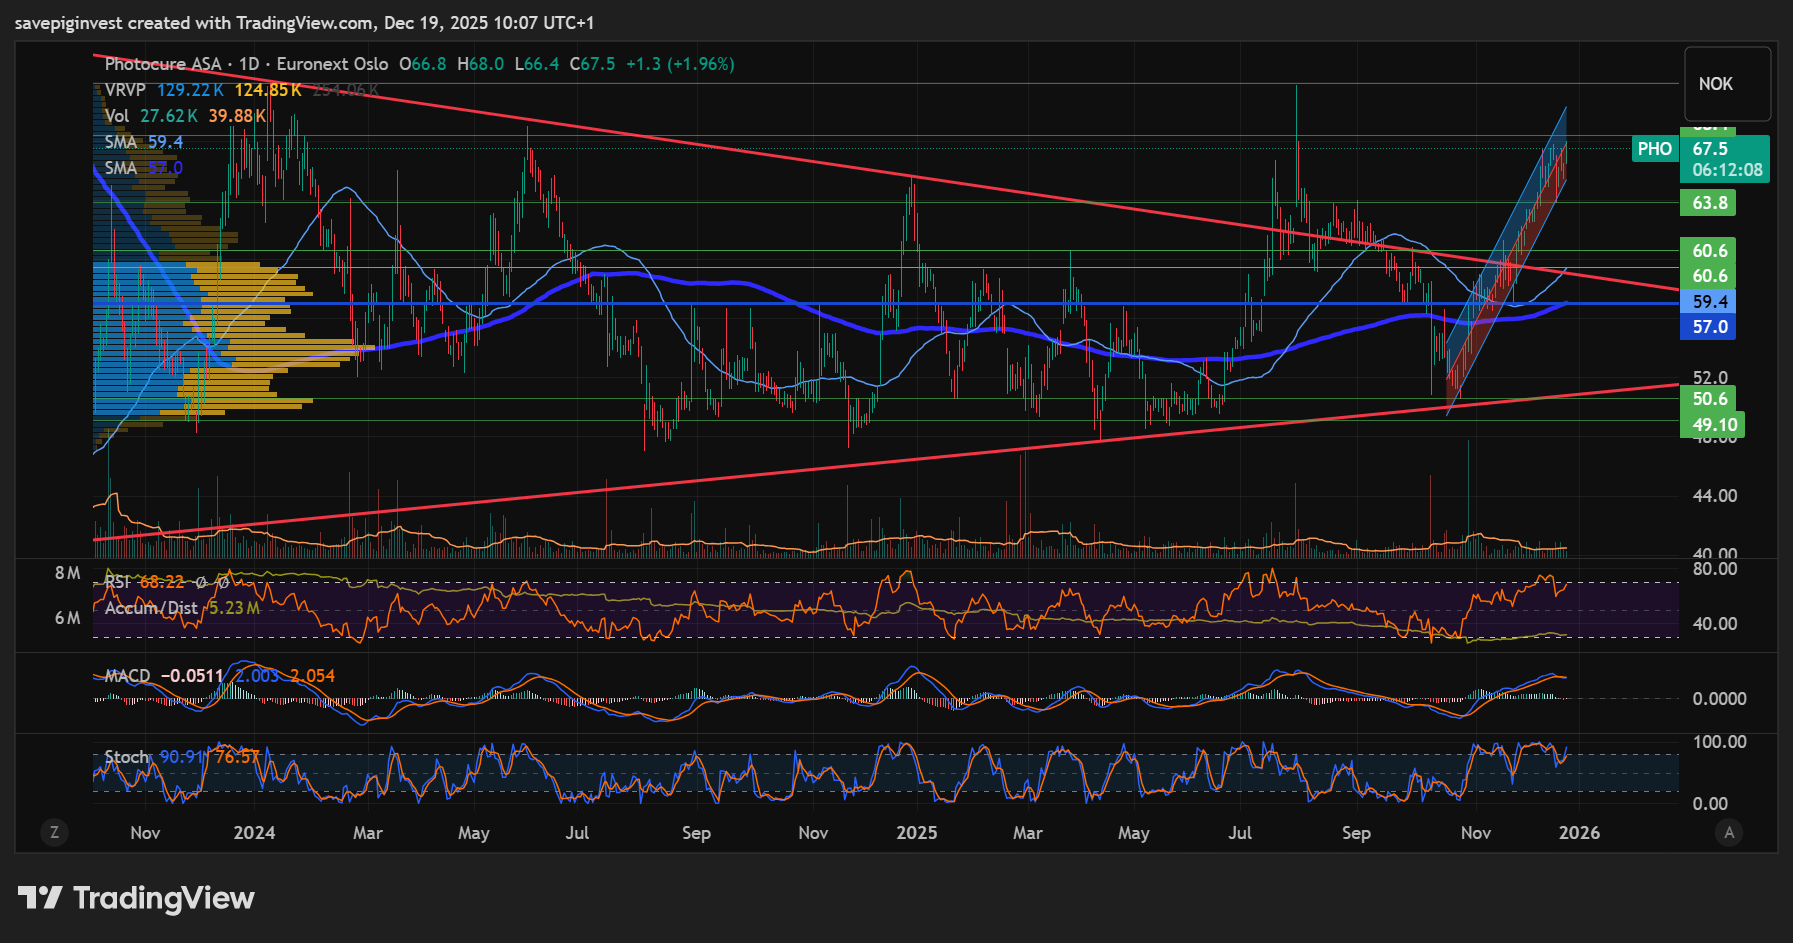
Task: Click the SMA 59.4 legend entry
Action: pyautogui.click(x=121, y=142)
